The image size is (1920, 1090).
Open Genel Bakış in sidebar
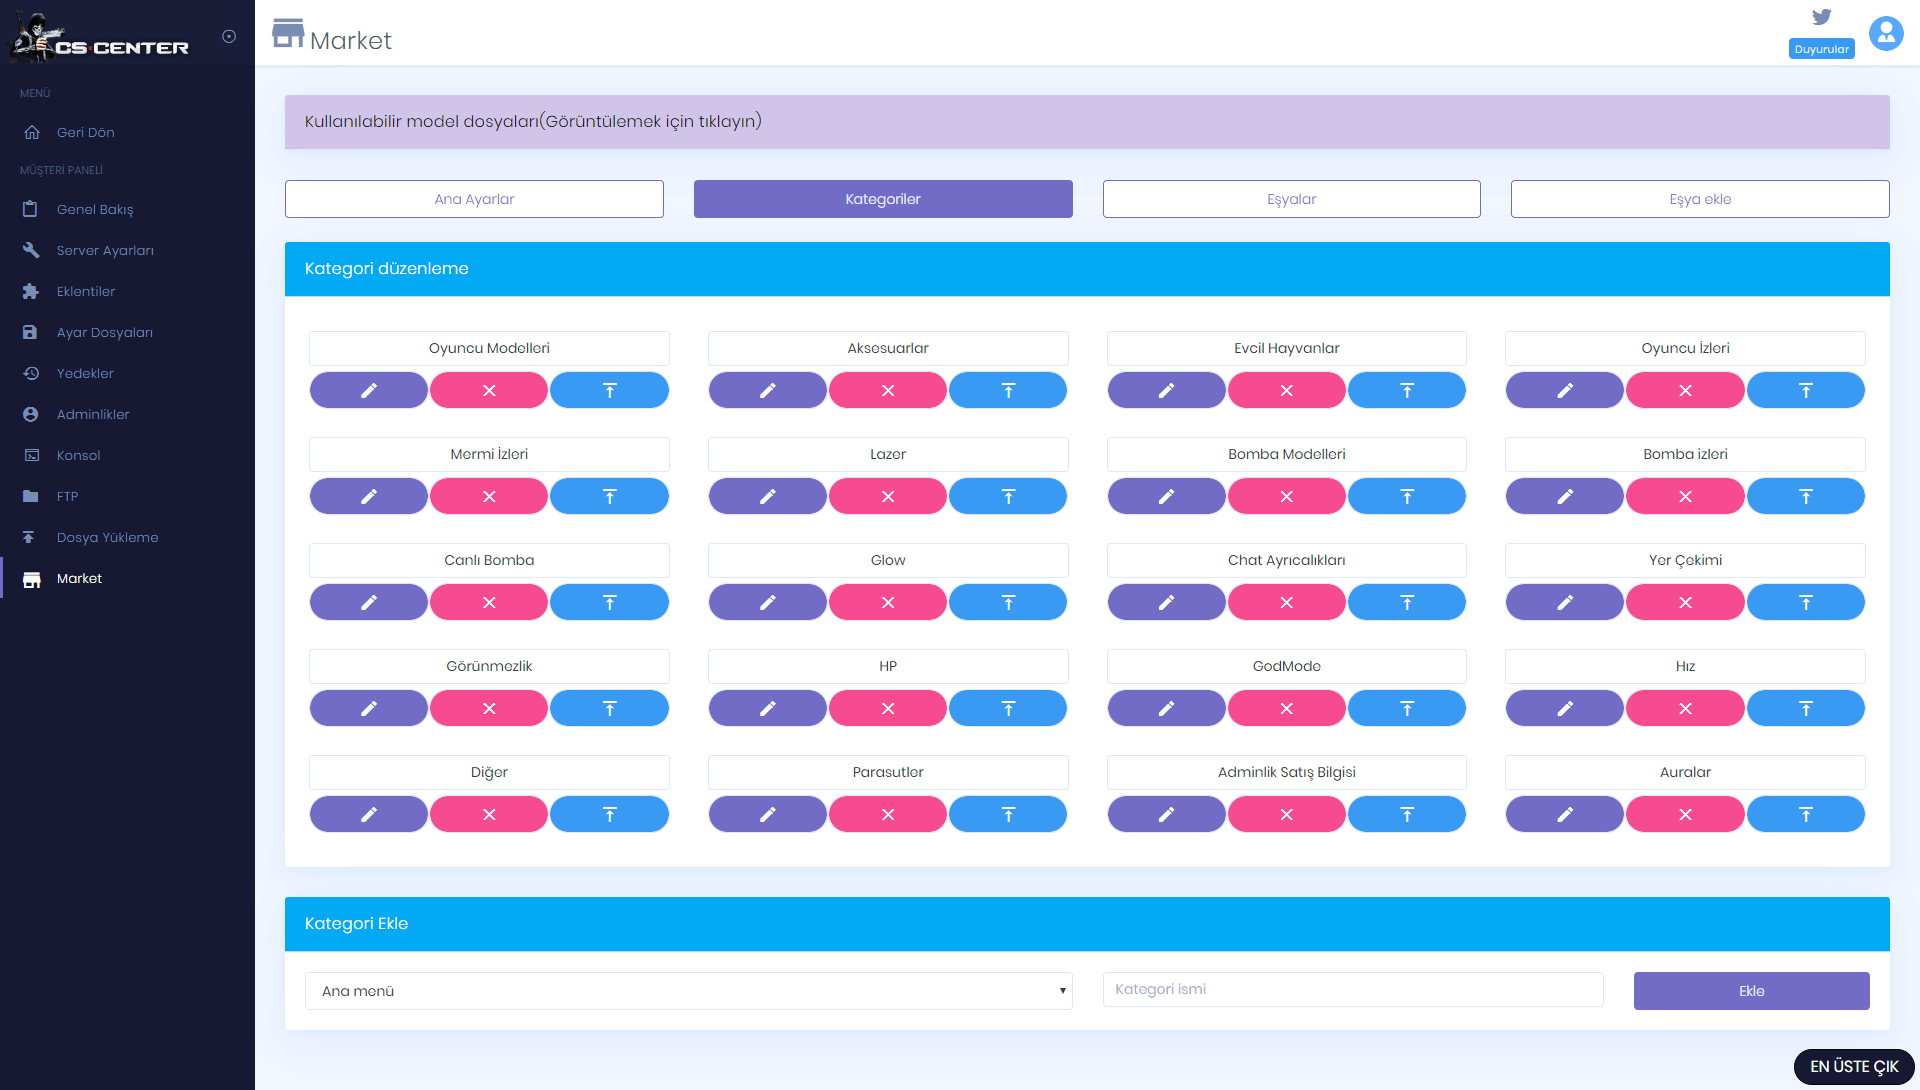coord(127,209)
